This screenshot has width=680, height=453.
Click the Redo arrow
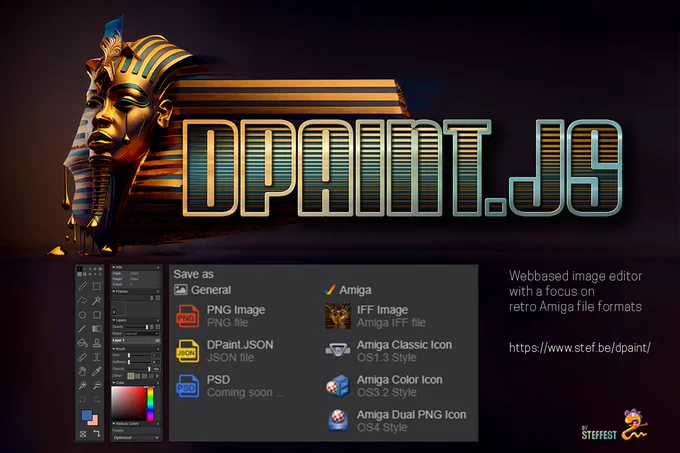(x=97, y=400)
